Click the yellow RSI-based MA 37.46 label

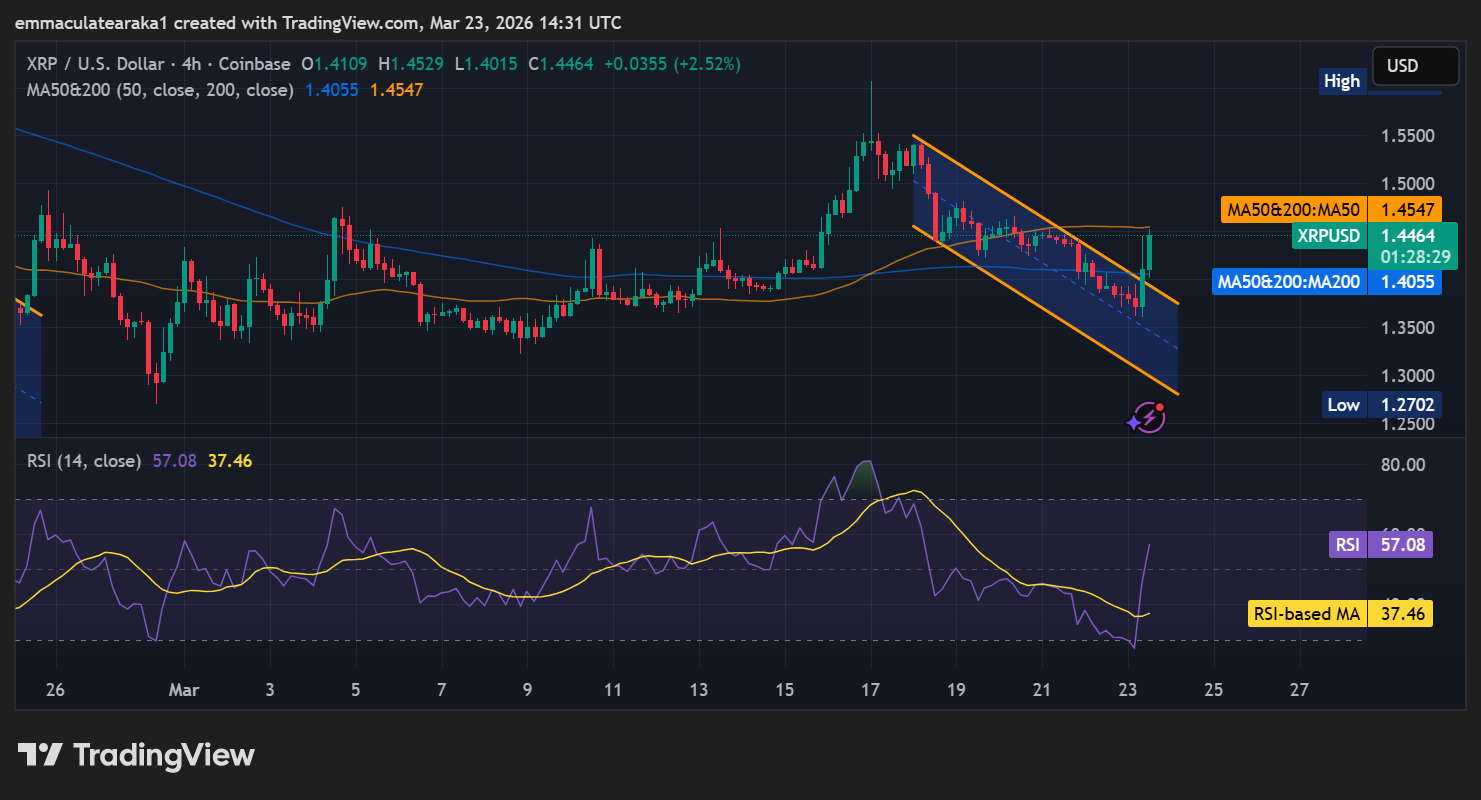(x=1340, y=614)
